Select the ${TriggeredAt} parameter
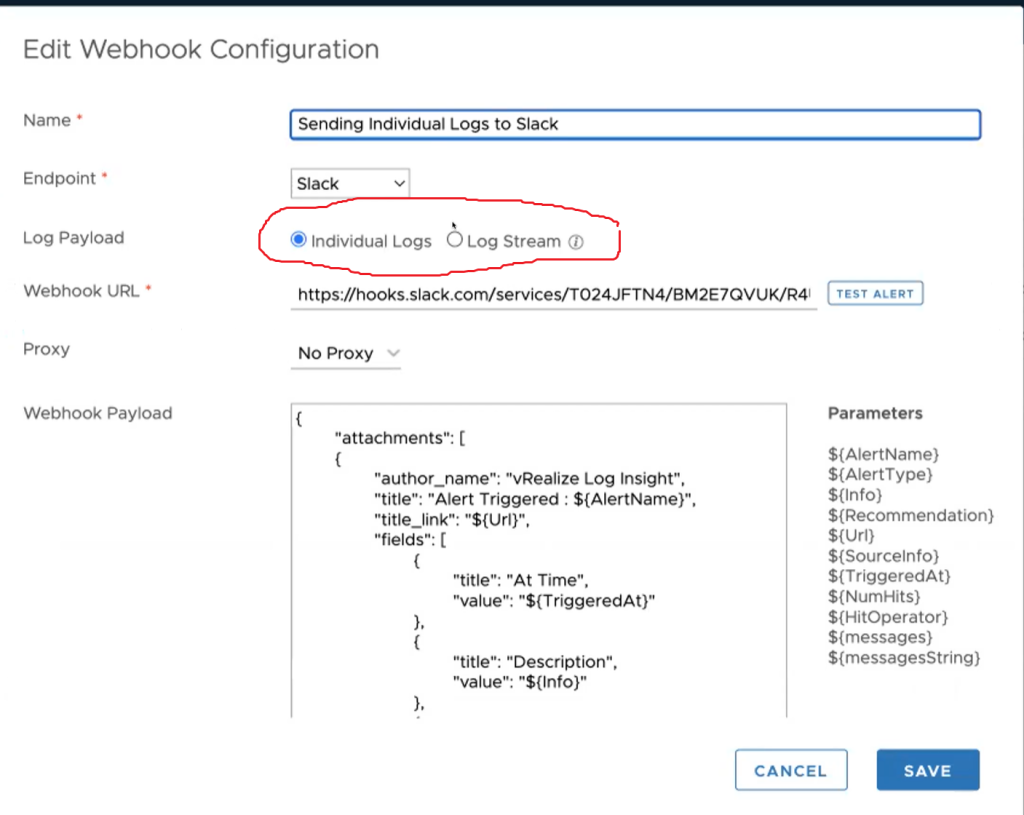1024x815 pixels. click(889, 576)
